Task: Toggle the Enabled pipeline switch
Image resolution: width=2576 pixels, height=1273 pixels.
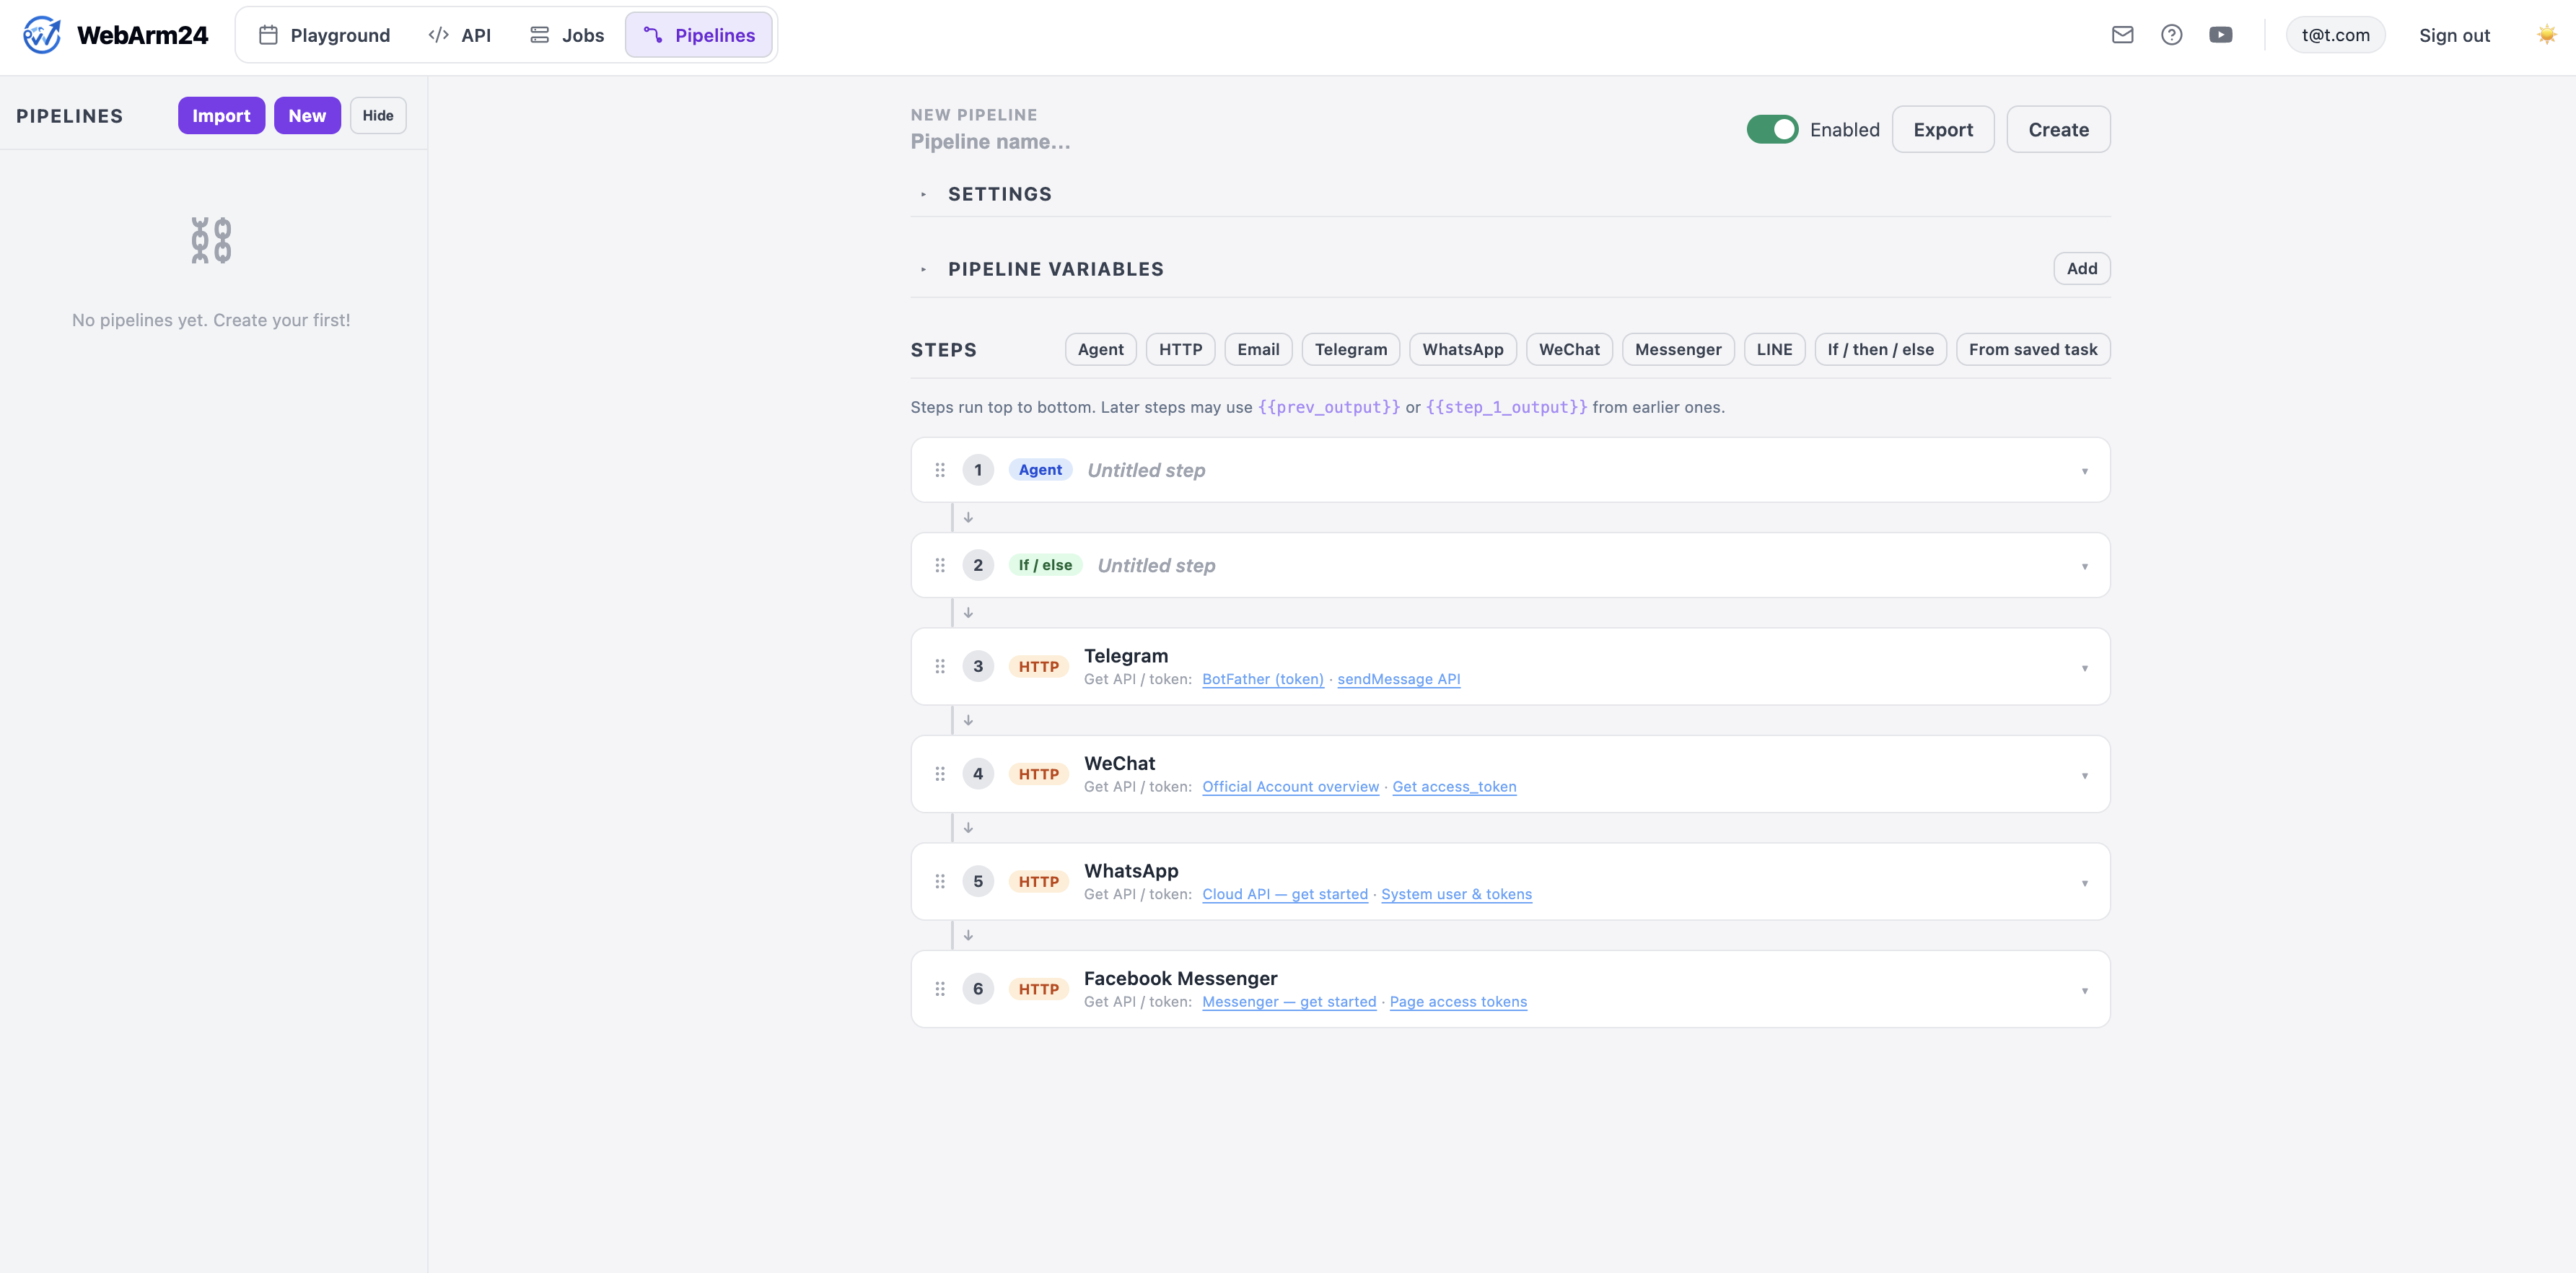Action: click(x=1772, y=129)
